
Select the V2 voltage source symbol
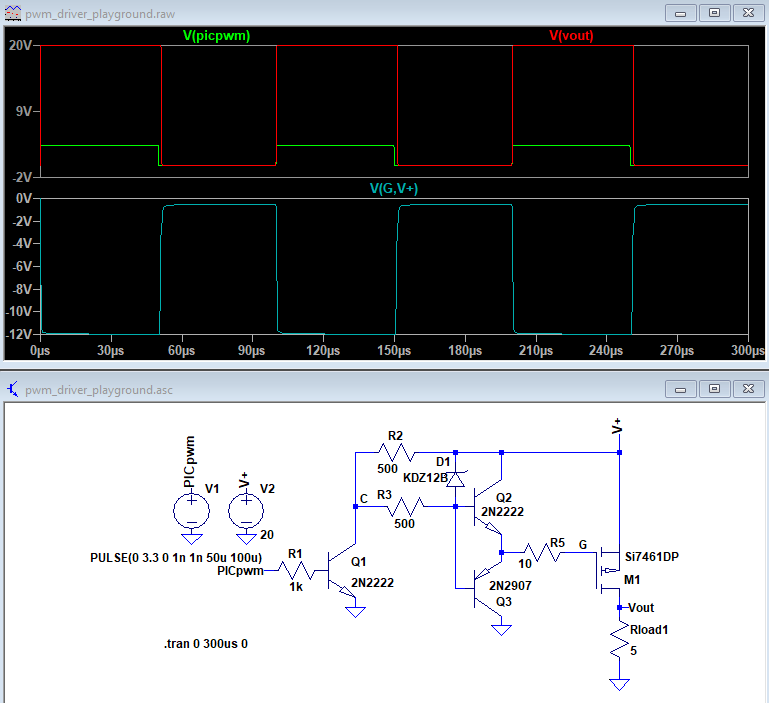point(246,511)
